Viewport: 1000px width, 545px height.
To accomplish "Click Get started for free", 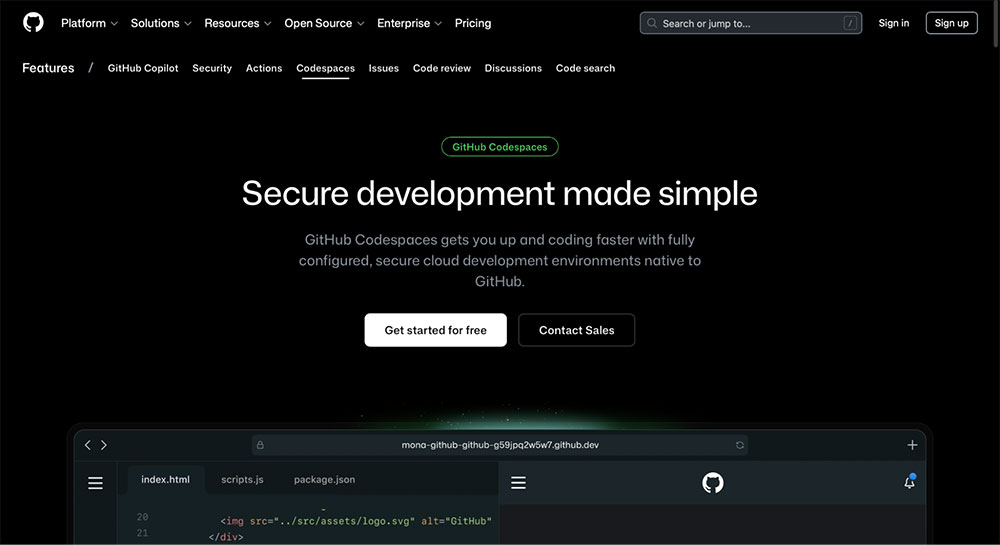I will tap(435, 330).
